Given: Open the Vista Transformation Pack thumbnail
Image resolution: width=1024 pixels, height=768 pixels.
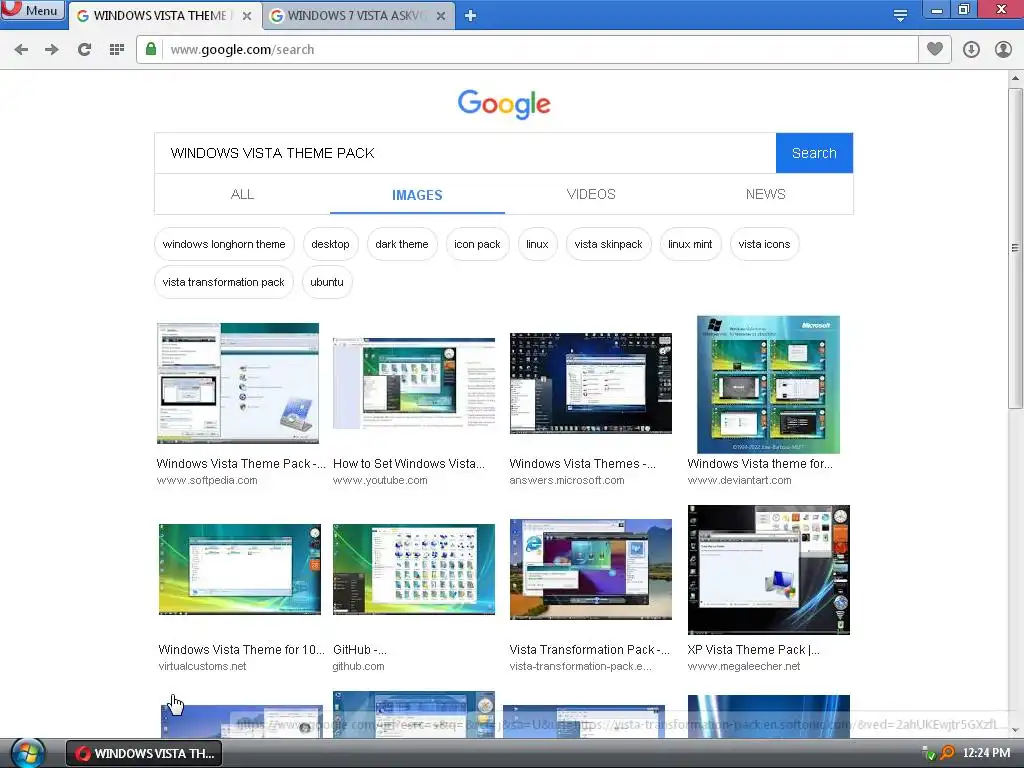Looking at the screenshot, I should (x=591, y=569).
